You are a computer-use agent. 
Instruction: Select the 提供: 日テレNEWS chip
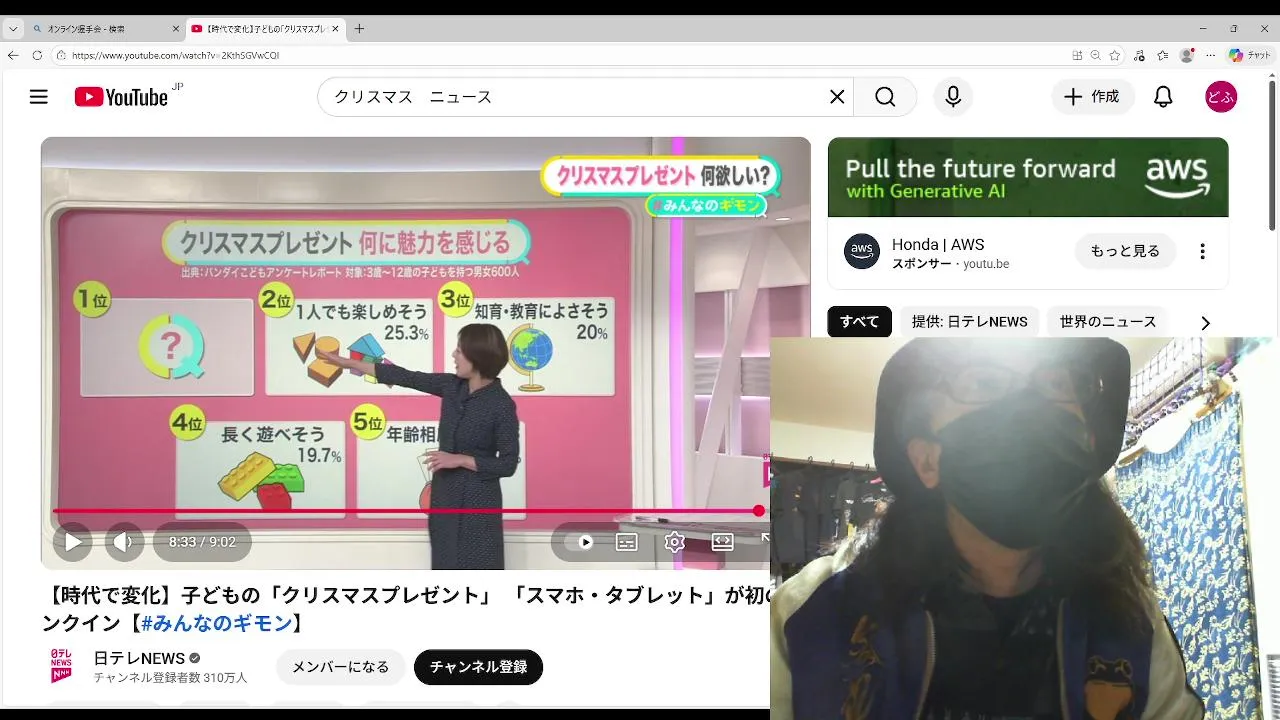pyautogui.click(x=969, y=322)
